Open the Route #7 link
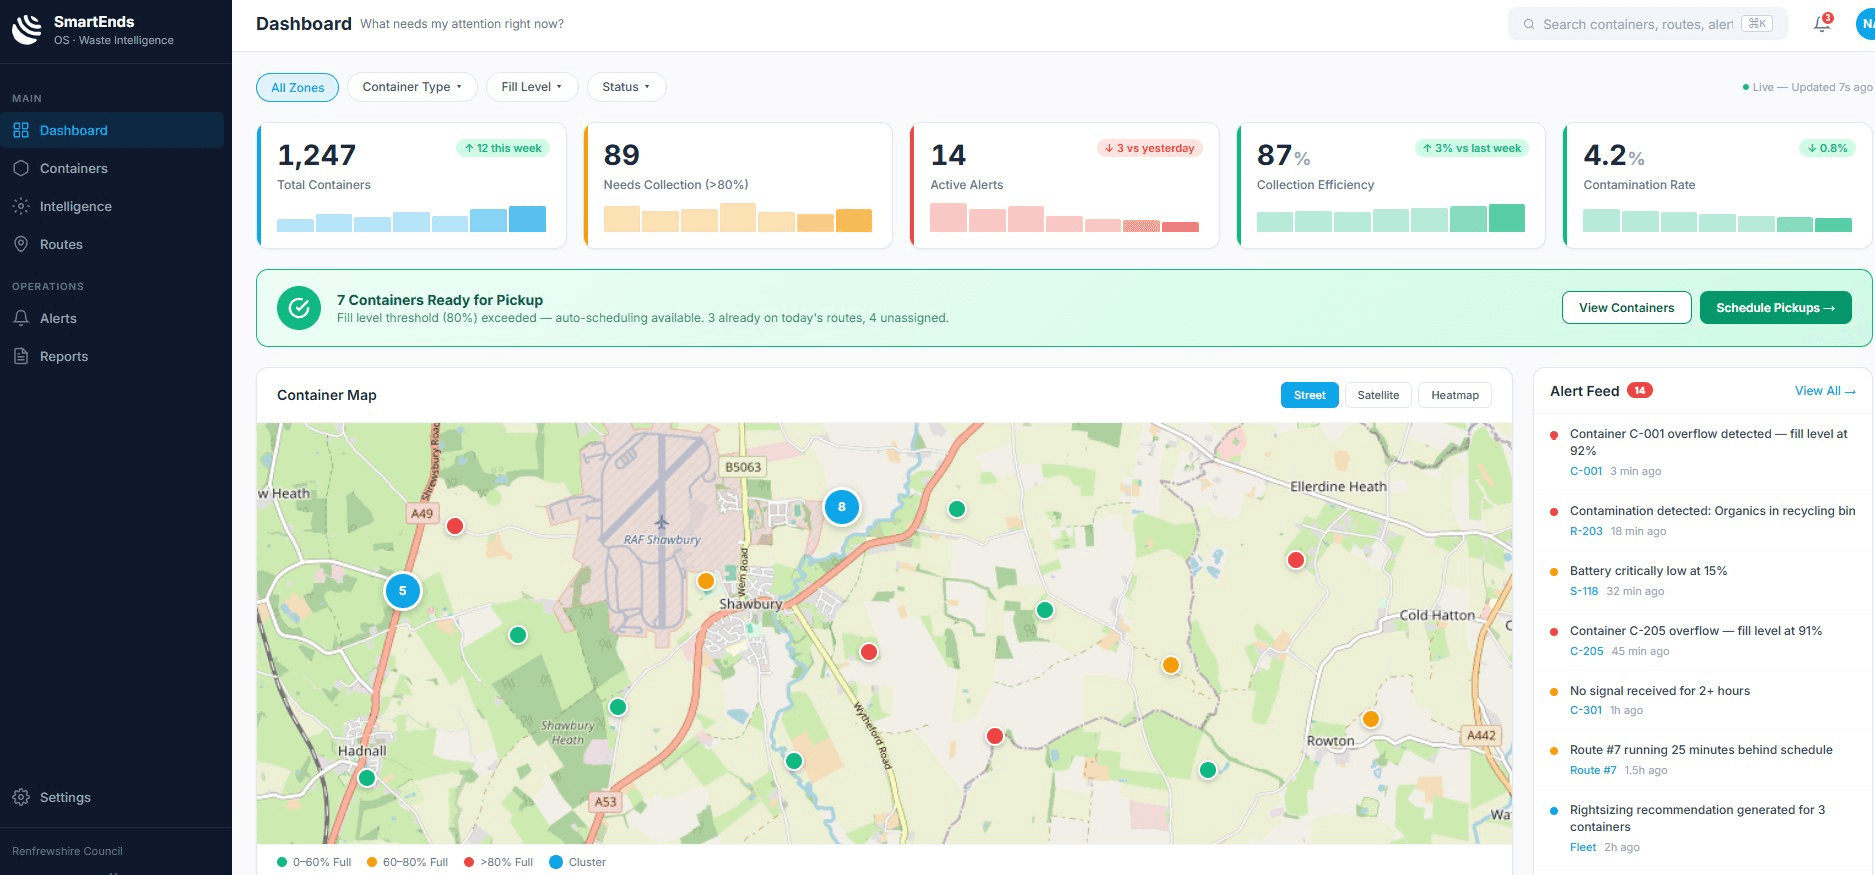The height and width of the screenshot is (875, 1875). (x=1593, y=770)
